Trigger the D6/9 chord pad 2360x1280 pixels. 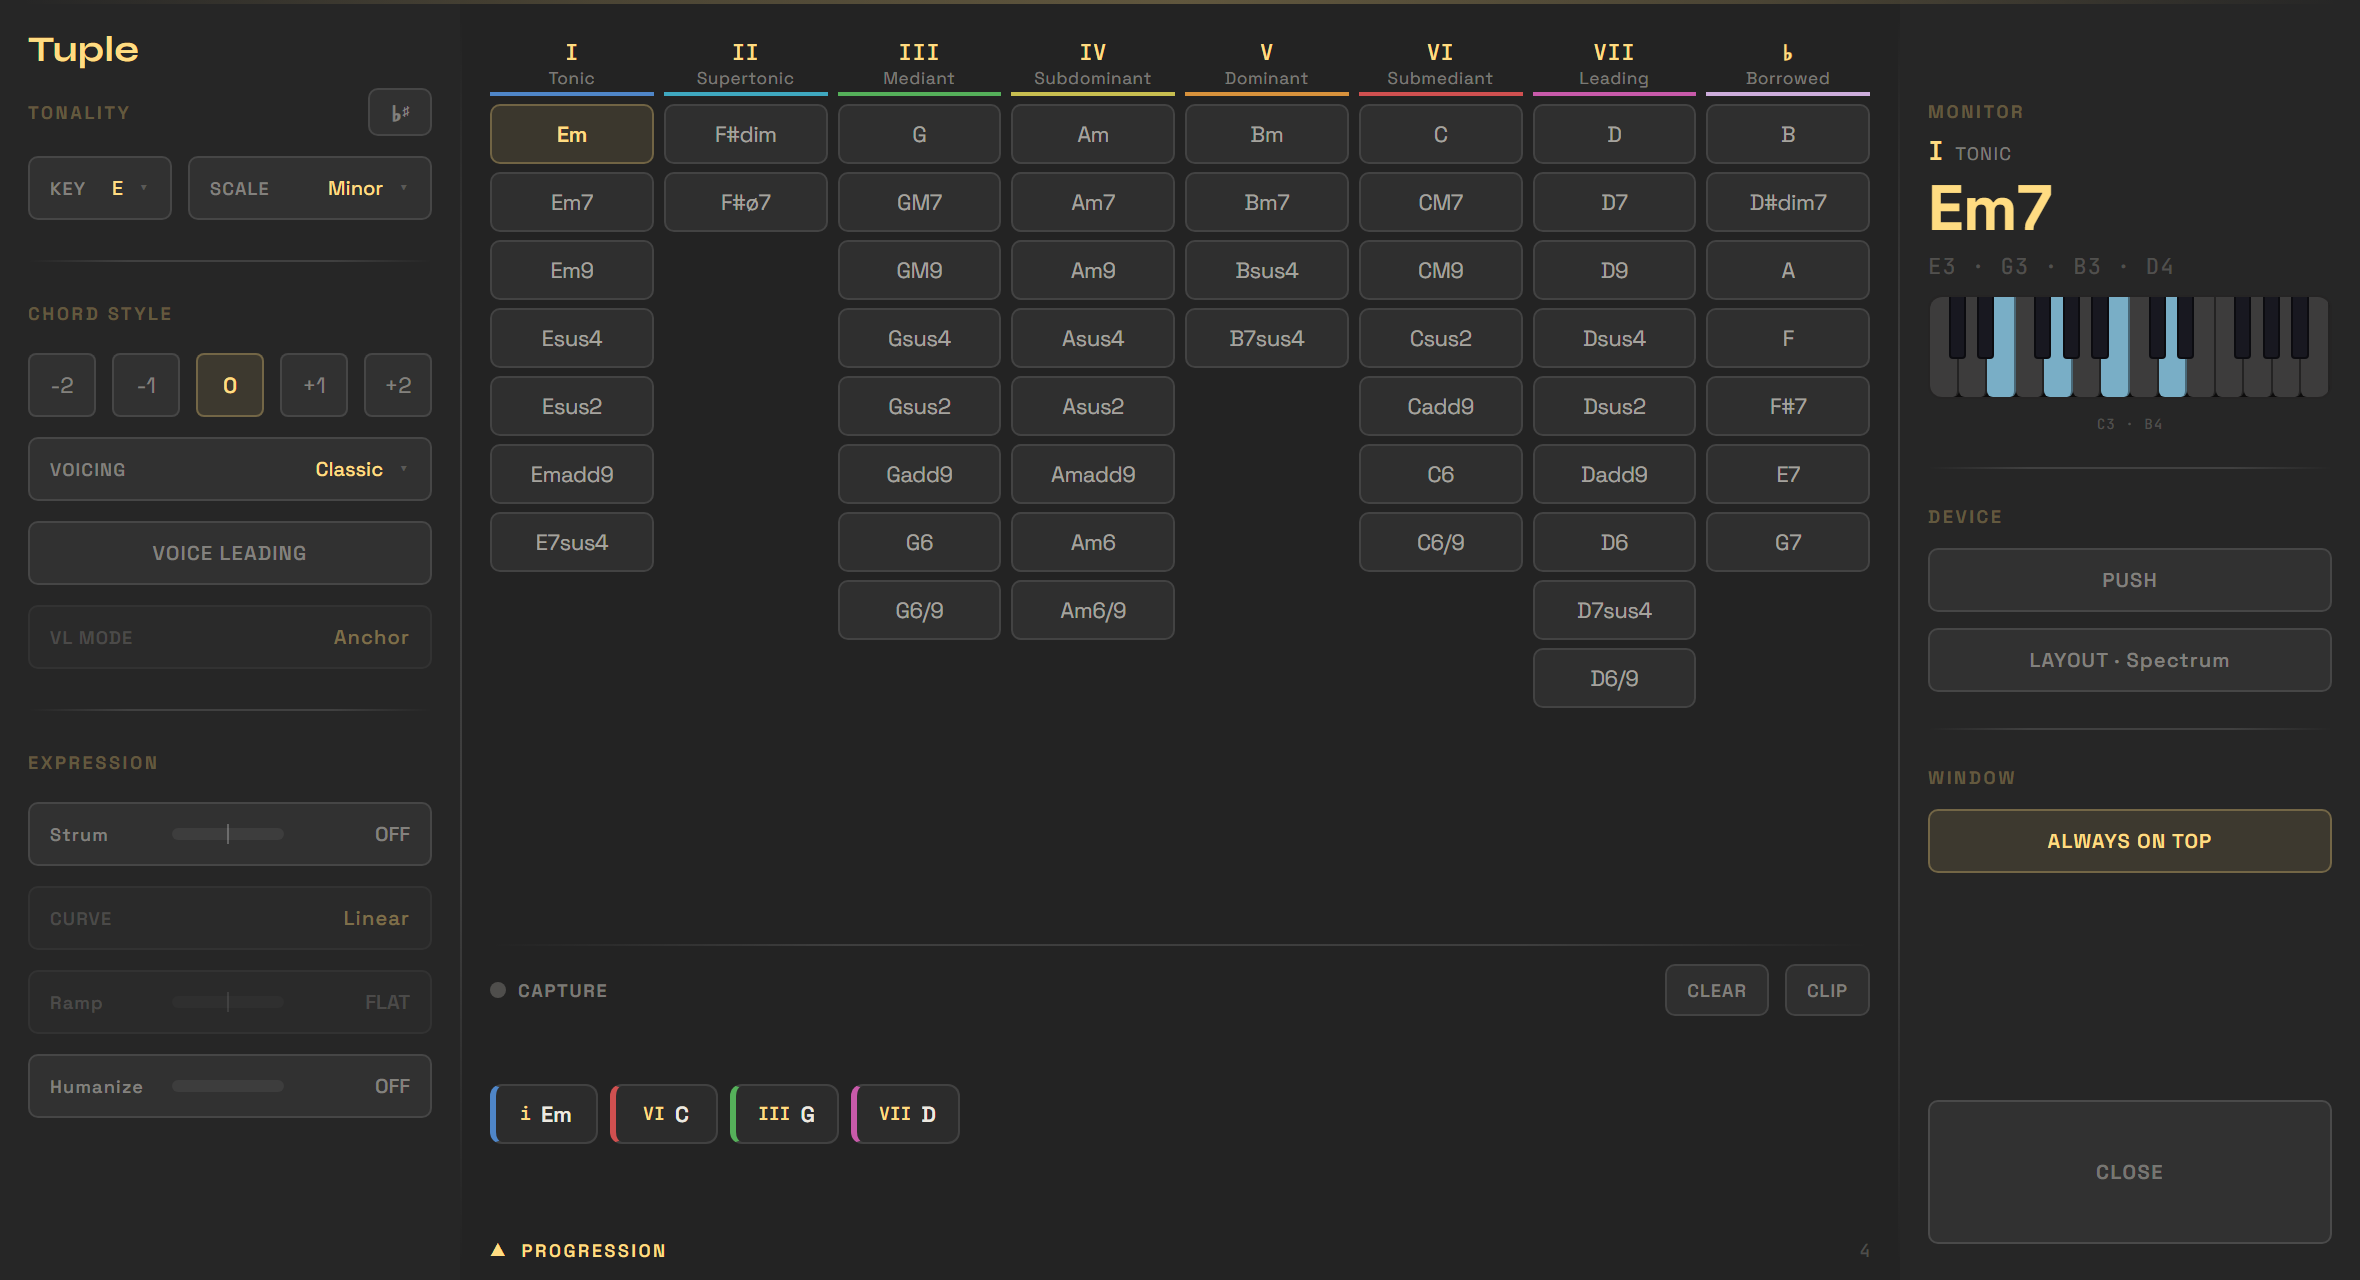[1614, 678]
